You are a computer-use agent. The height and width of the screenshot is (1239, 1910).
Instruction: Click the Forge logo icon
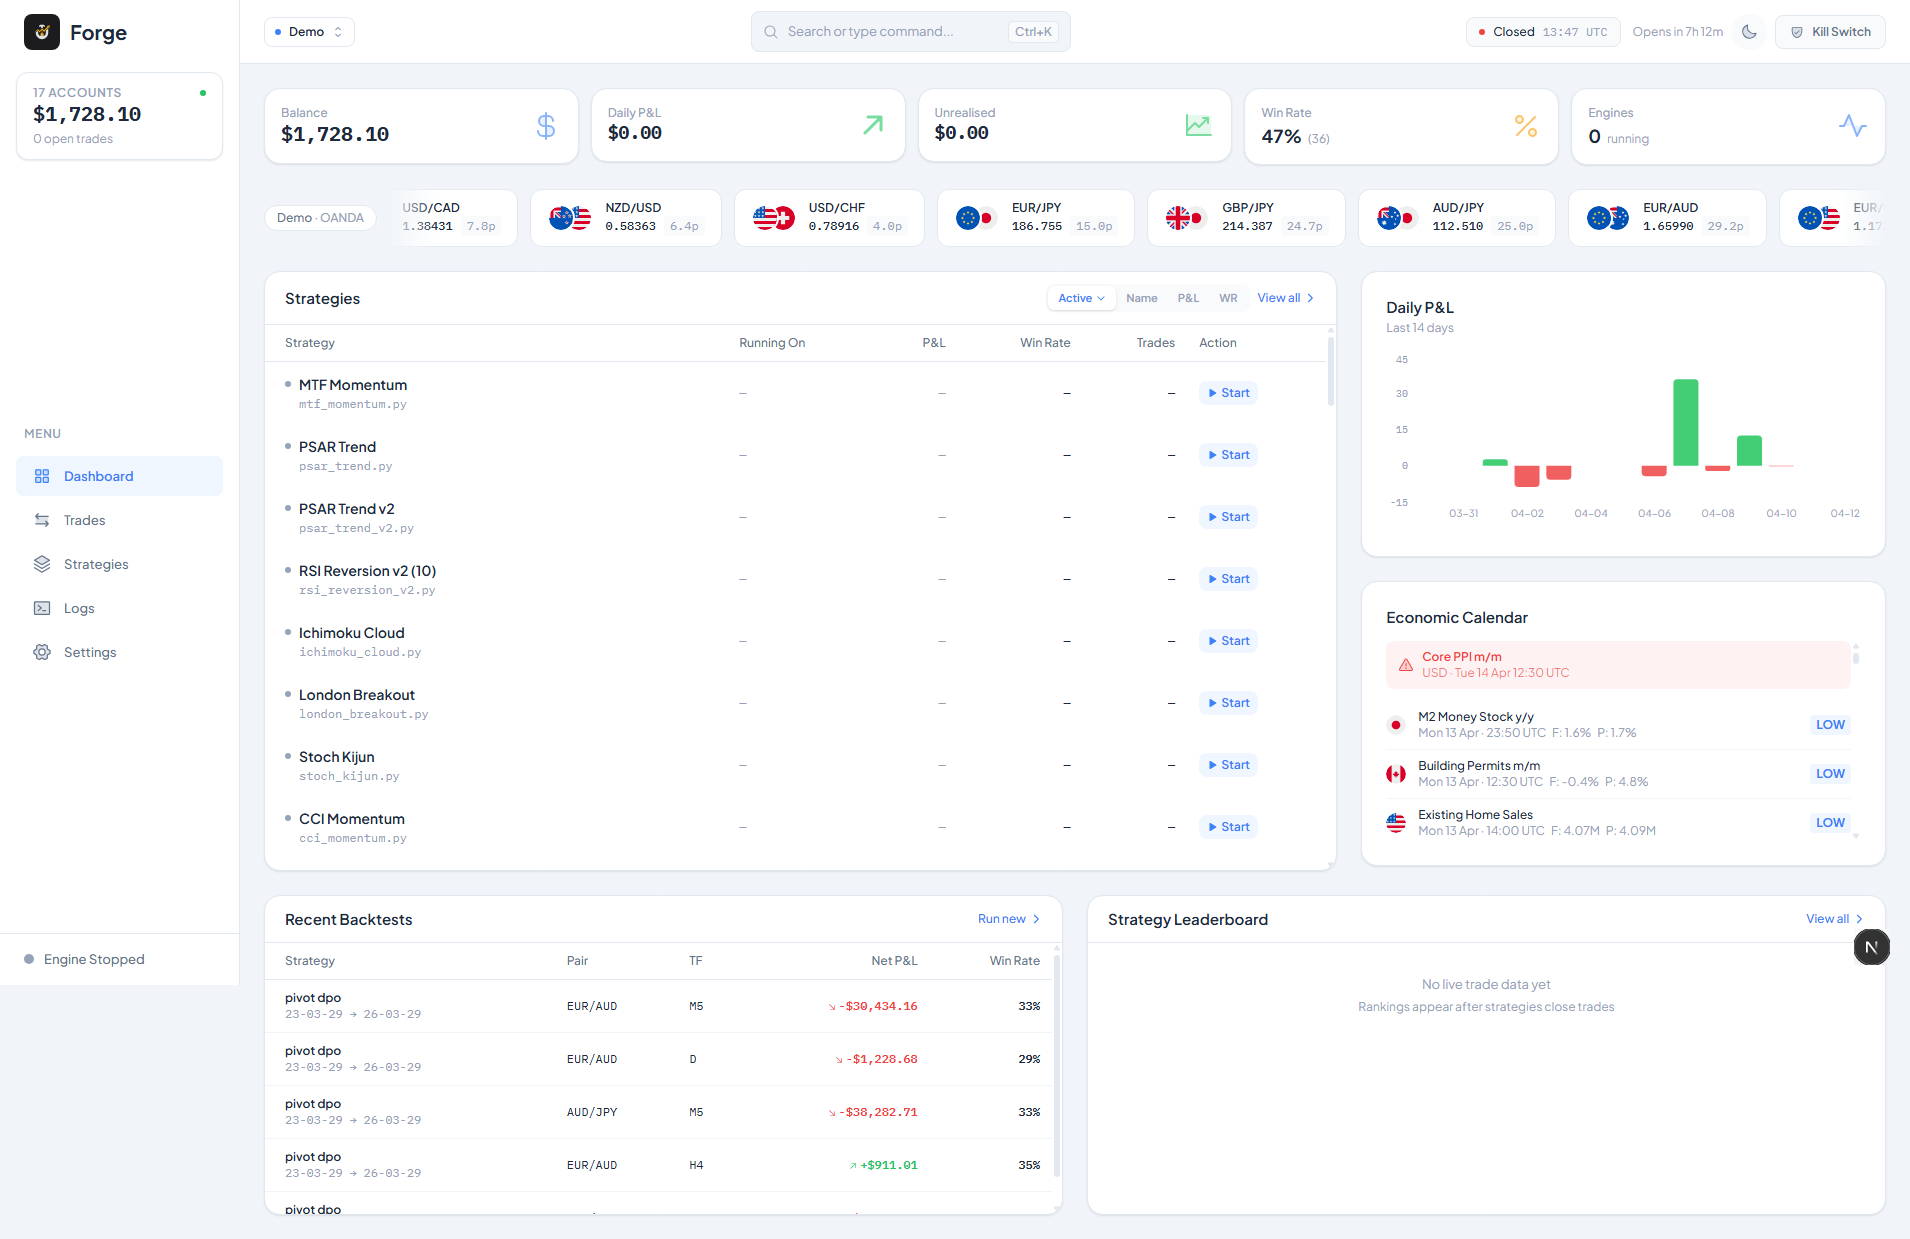click(x=42, y=32)
